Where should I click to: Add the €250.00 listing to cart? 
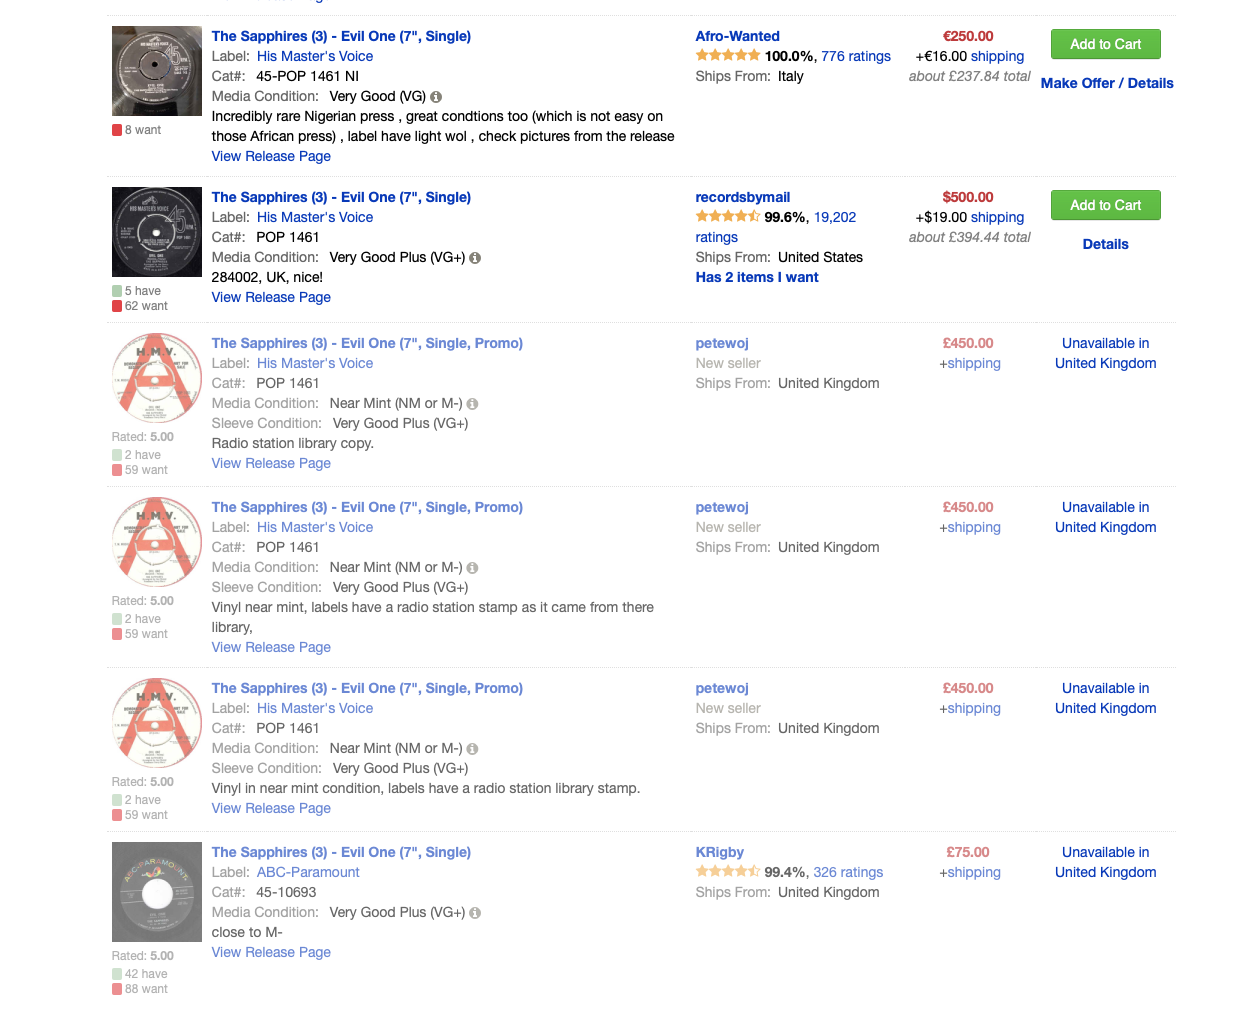pyautogui.click(x=1106, y=44)
